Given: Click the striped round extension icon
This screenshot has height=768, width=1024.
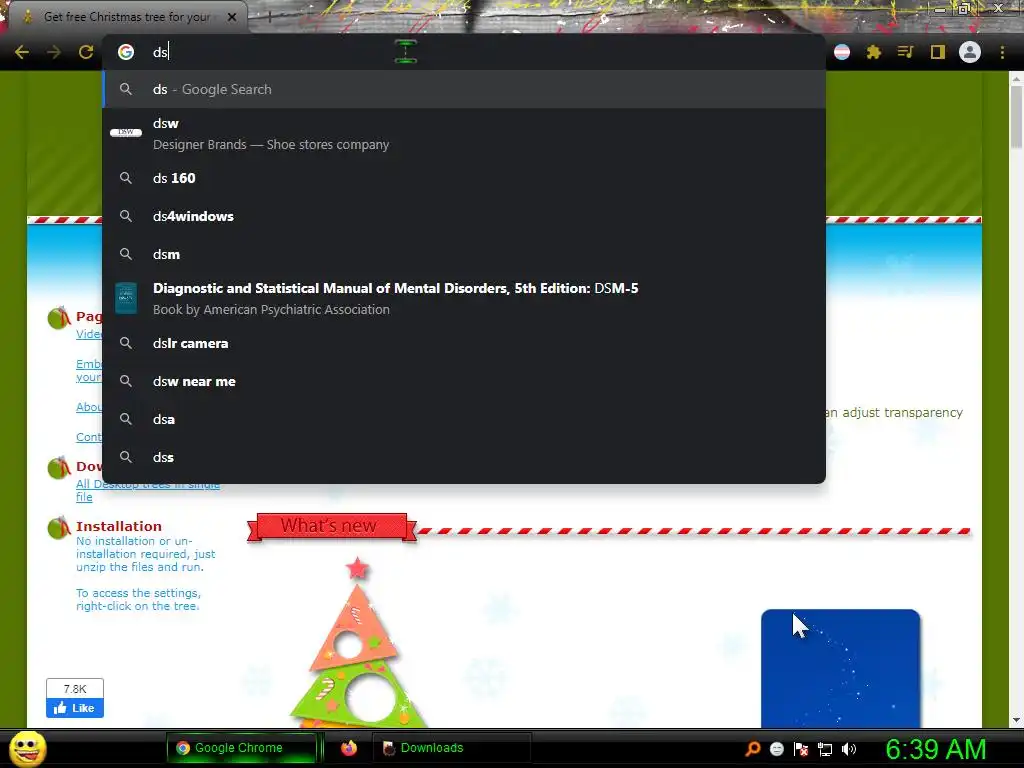Looking at the screenshot, I should (842, 52).
